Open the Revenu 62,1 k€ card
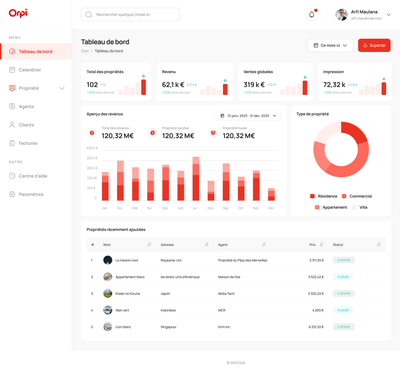 (194, 82)
